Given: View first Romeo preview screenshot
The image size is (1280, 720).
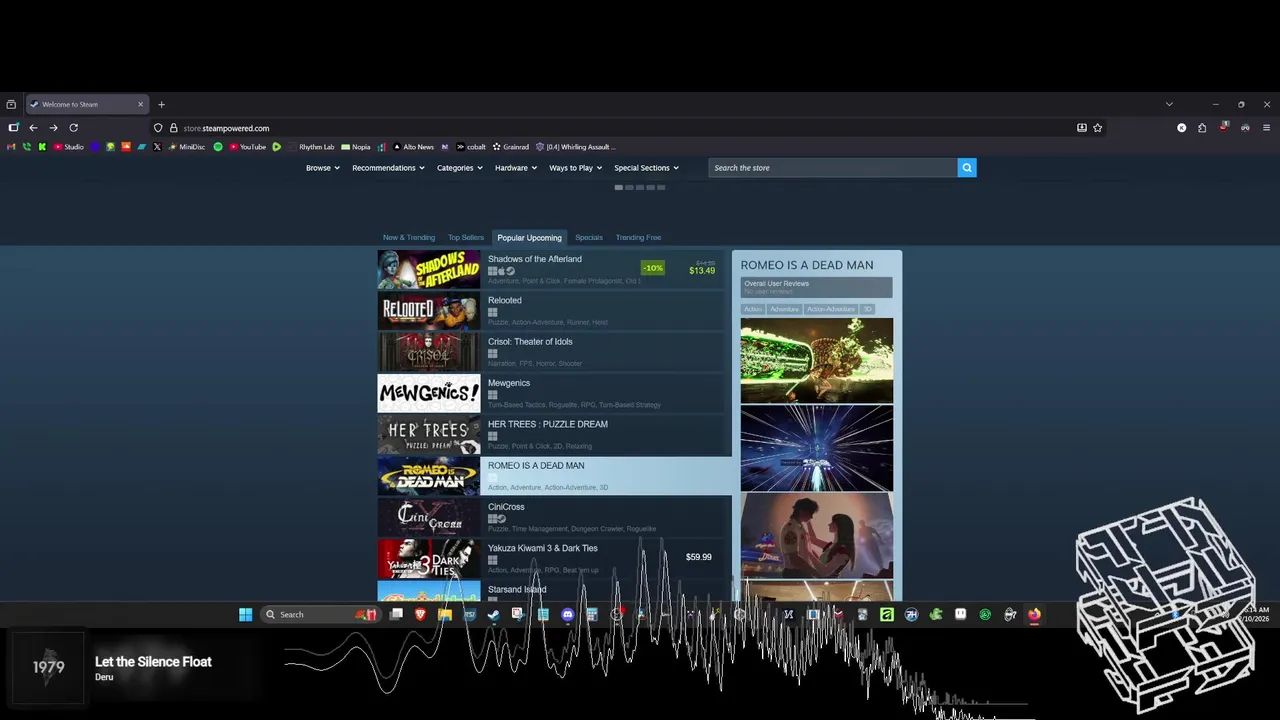Looking at the screenshot, I should point(817,360).
